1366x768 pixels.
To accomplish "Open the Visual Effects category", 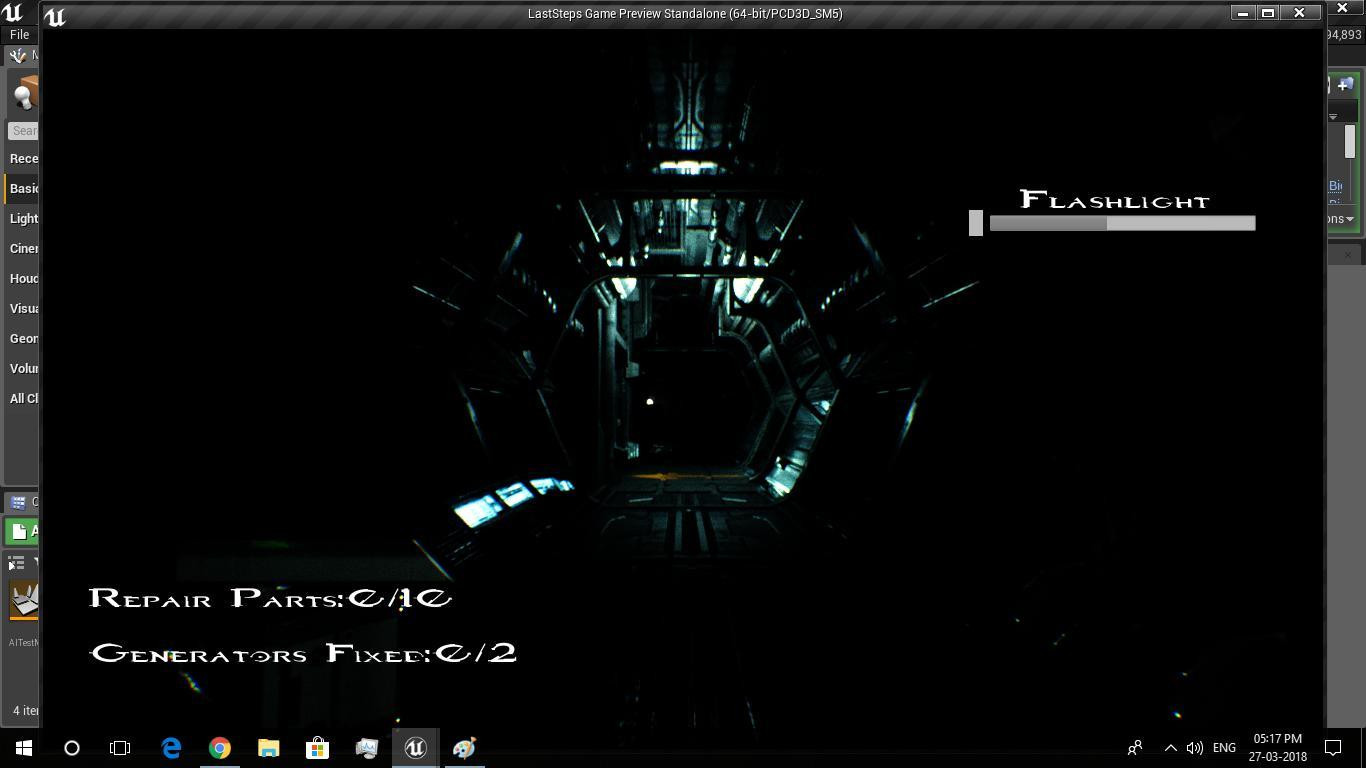I will 23,308.
